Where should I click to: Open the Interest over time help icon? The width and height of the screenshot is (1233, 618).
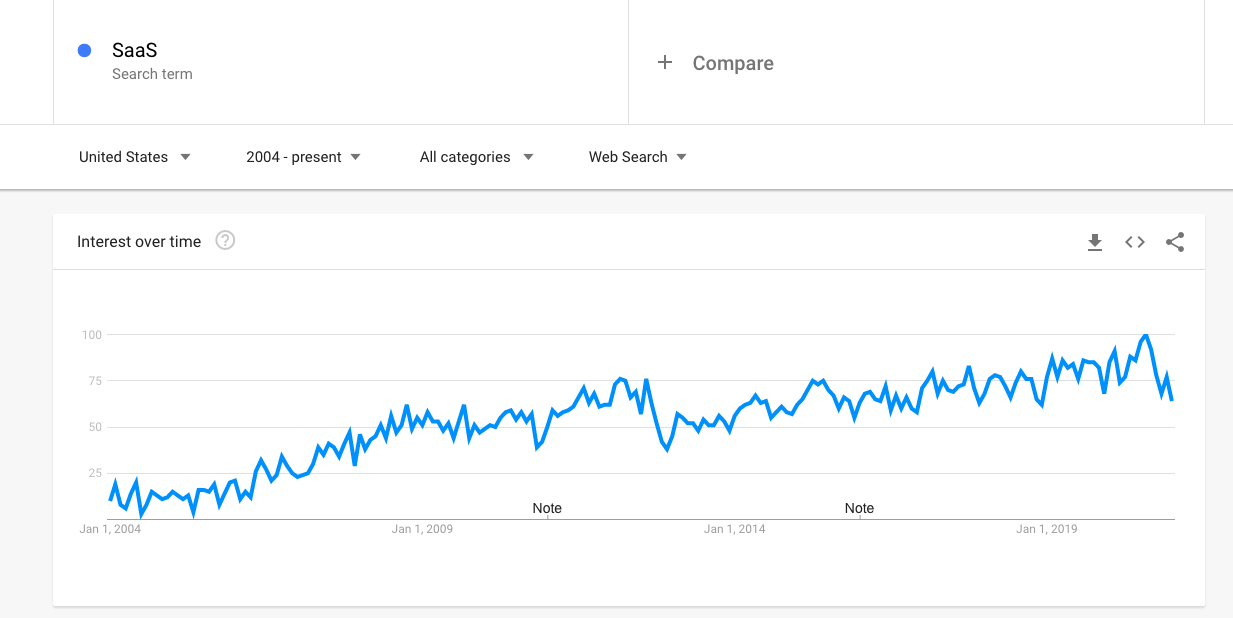225,240
